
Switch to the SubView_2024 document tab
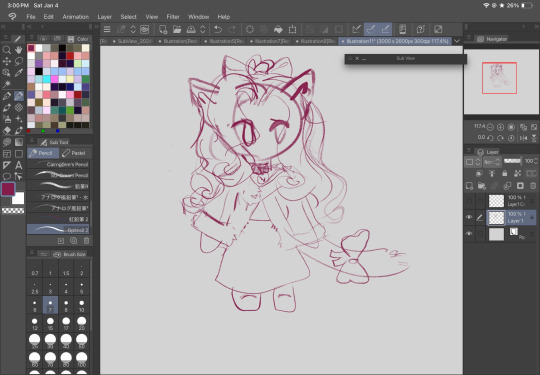click(132, 41)
